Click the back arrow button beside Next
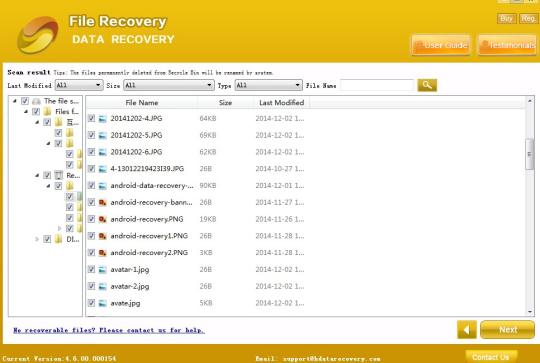The width and height of the screenshot is (540, 363). [x=467, y=330]
